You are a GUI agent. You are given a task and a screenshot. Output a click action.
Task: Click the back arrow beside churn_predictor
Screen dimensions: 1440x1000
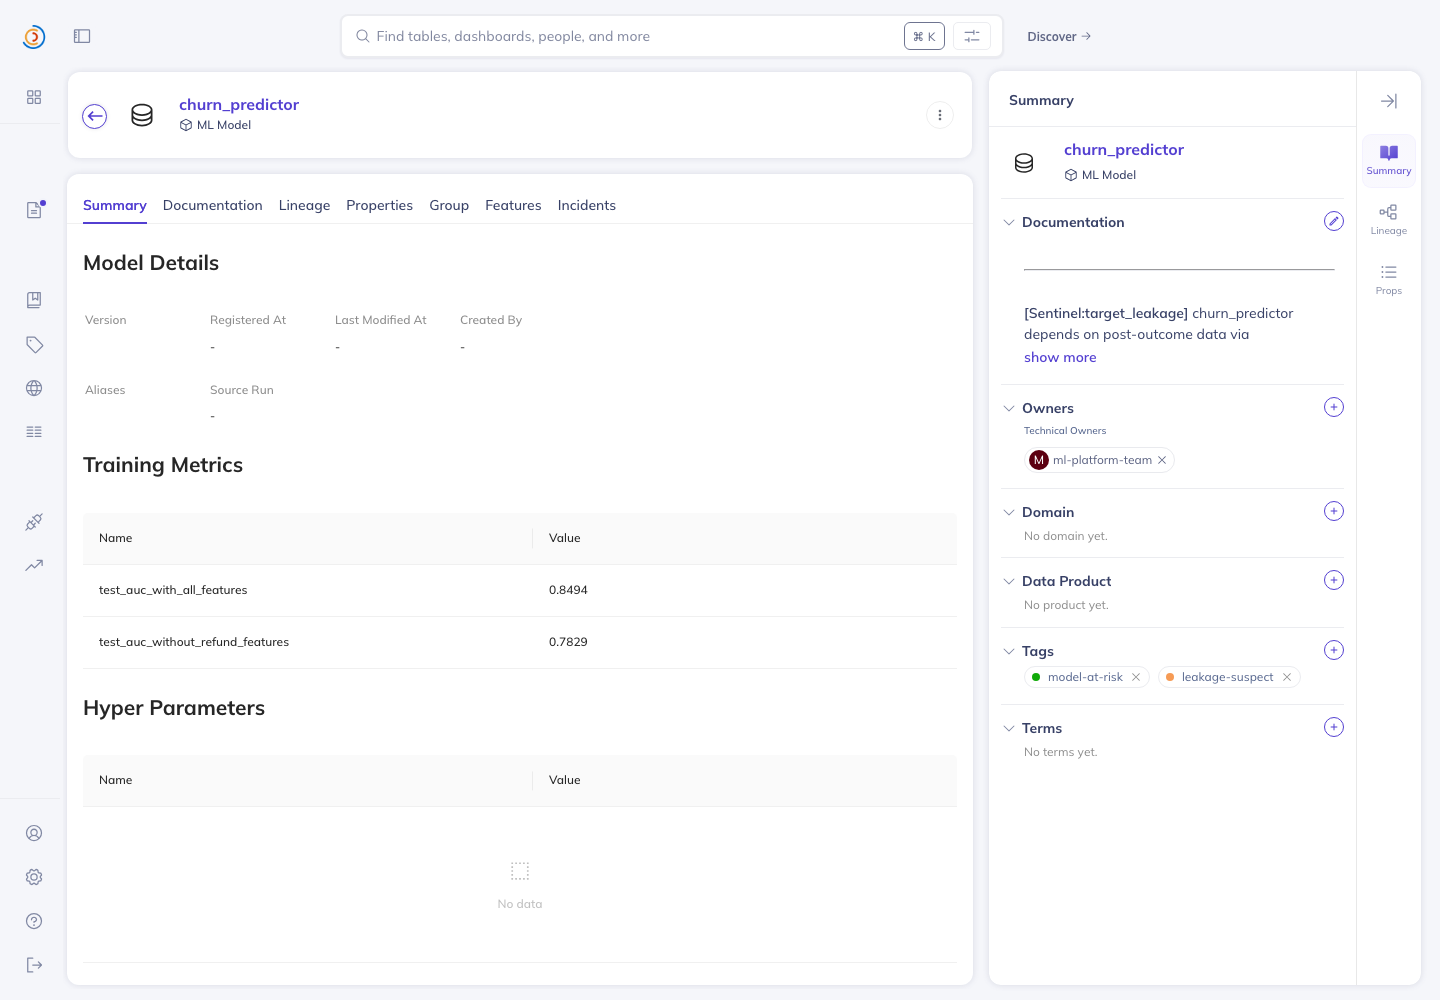(x=95, y=116)
